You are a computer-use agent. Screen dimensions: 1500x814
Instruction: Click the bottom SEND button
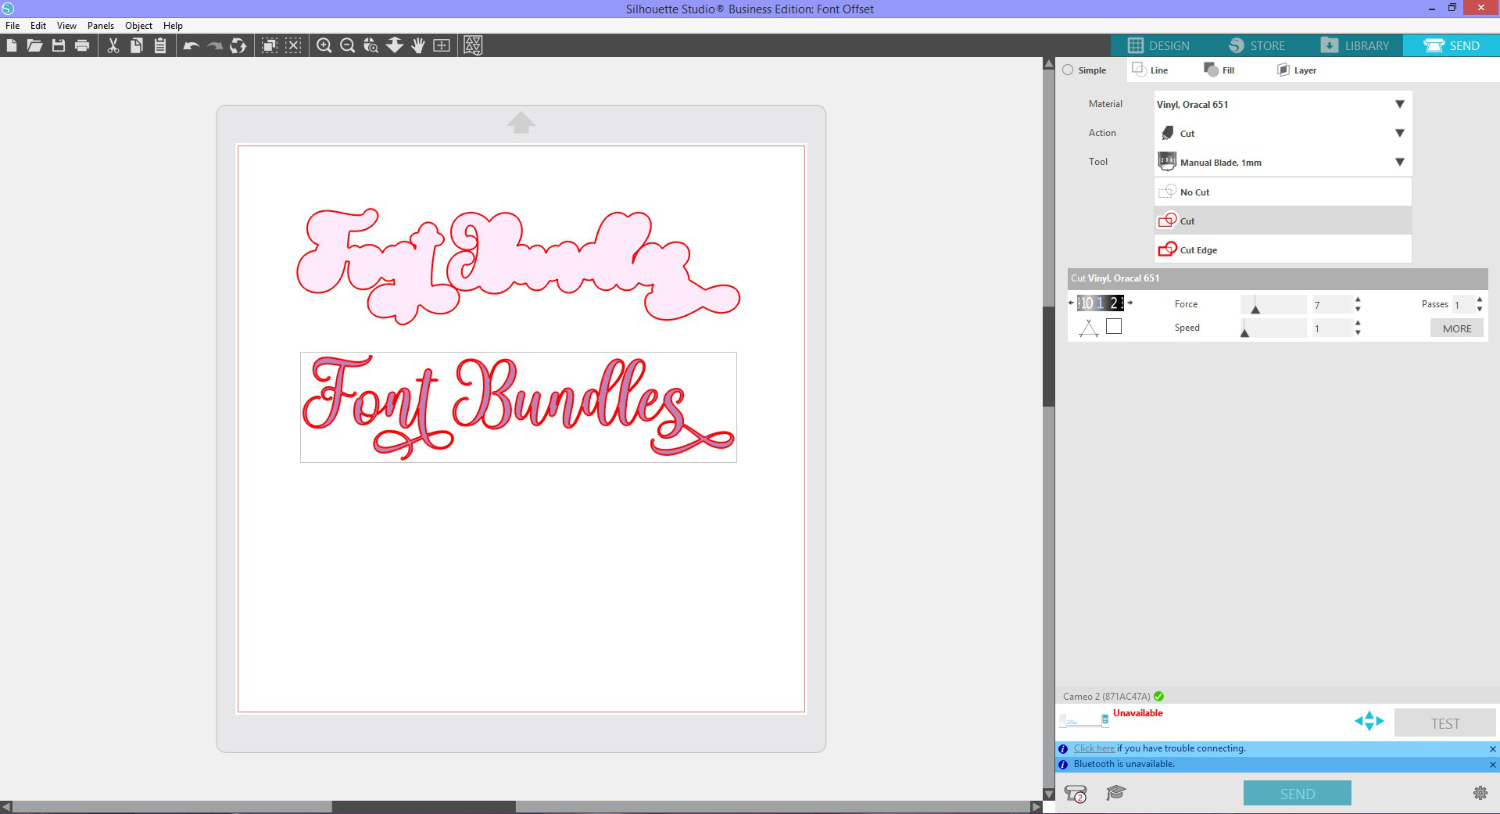pyautogui.click(x=1298, y=793)
